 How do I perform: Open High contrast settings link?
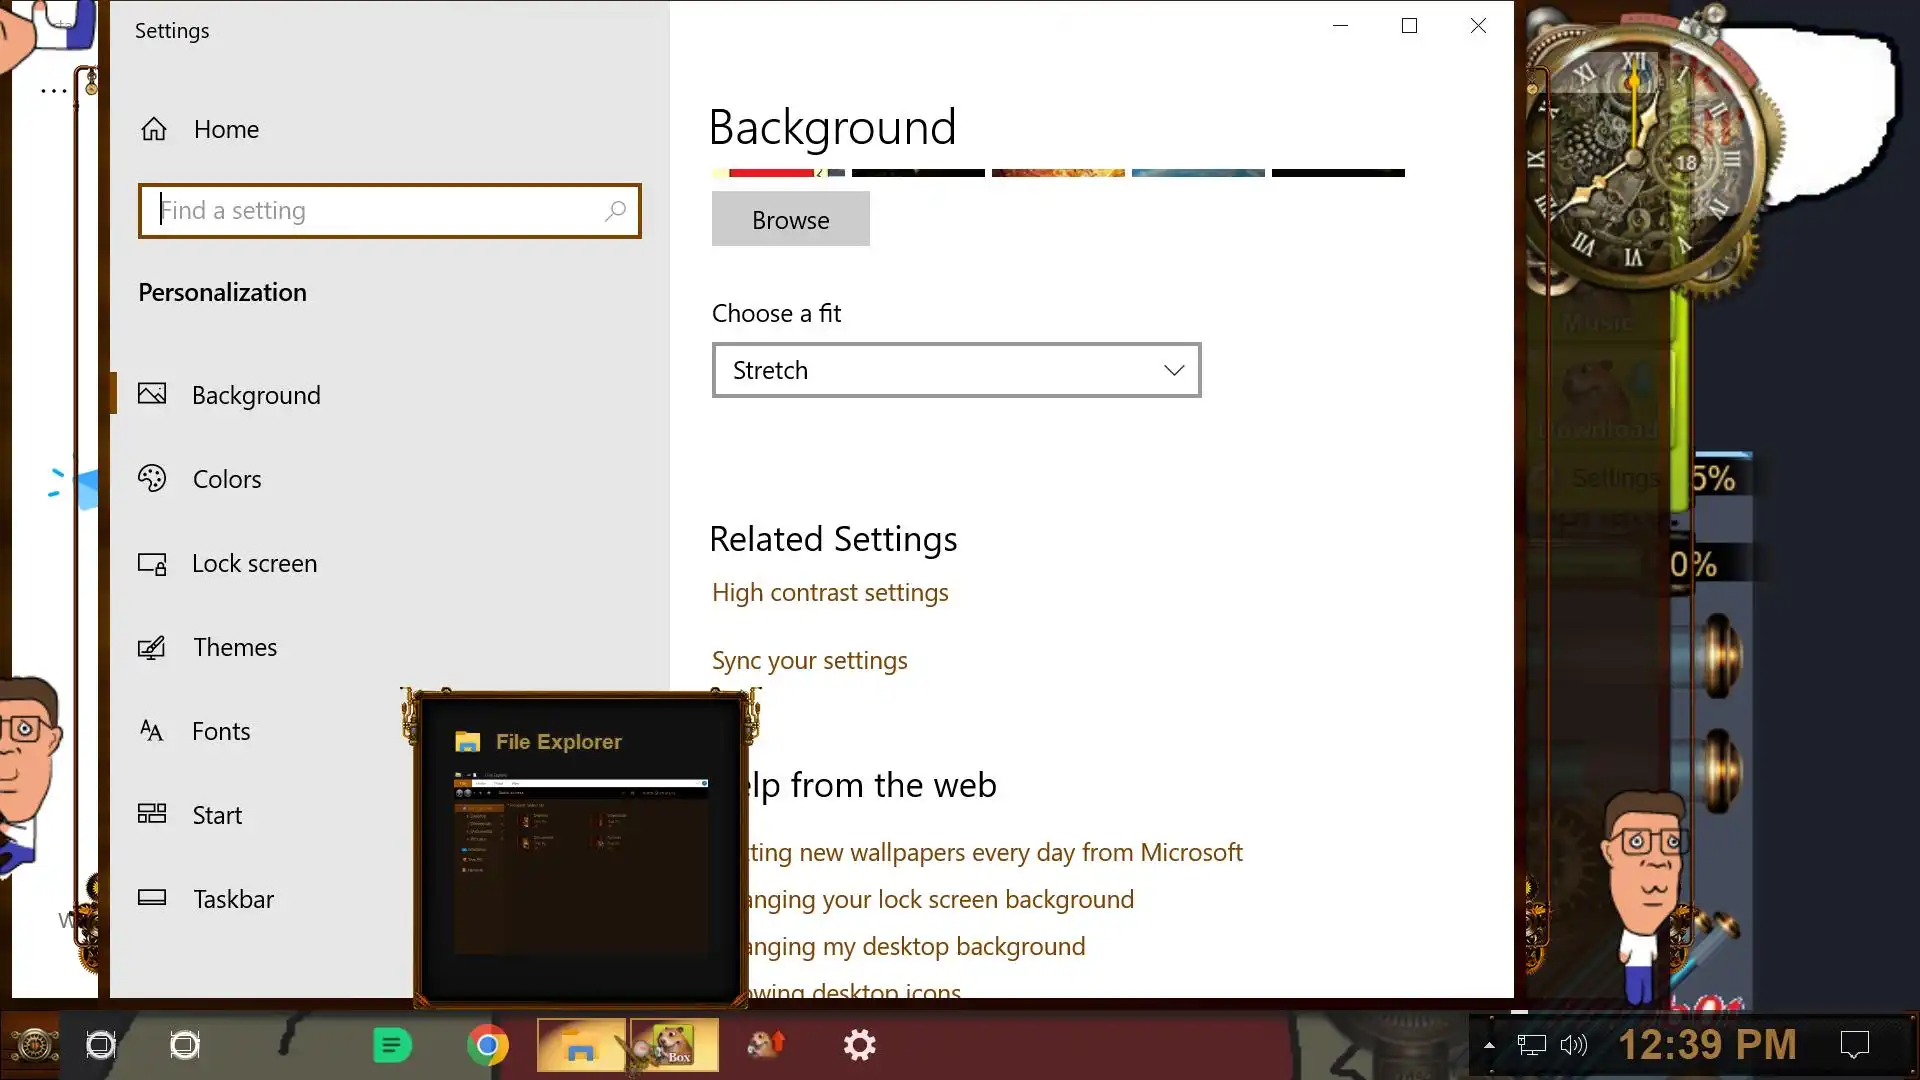(829, 592)
